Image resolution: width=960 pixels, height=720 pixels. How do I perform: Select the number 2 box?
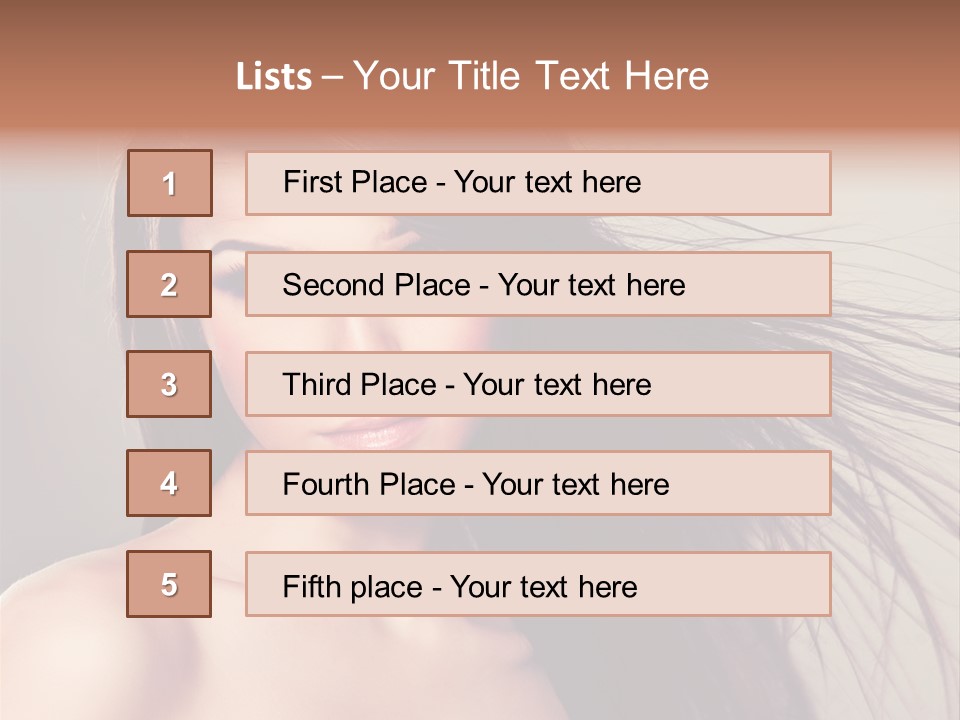click(169, 284)
